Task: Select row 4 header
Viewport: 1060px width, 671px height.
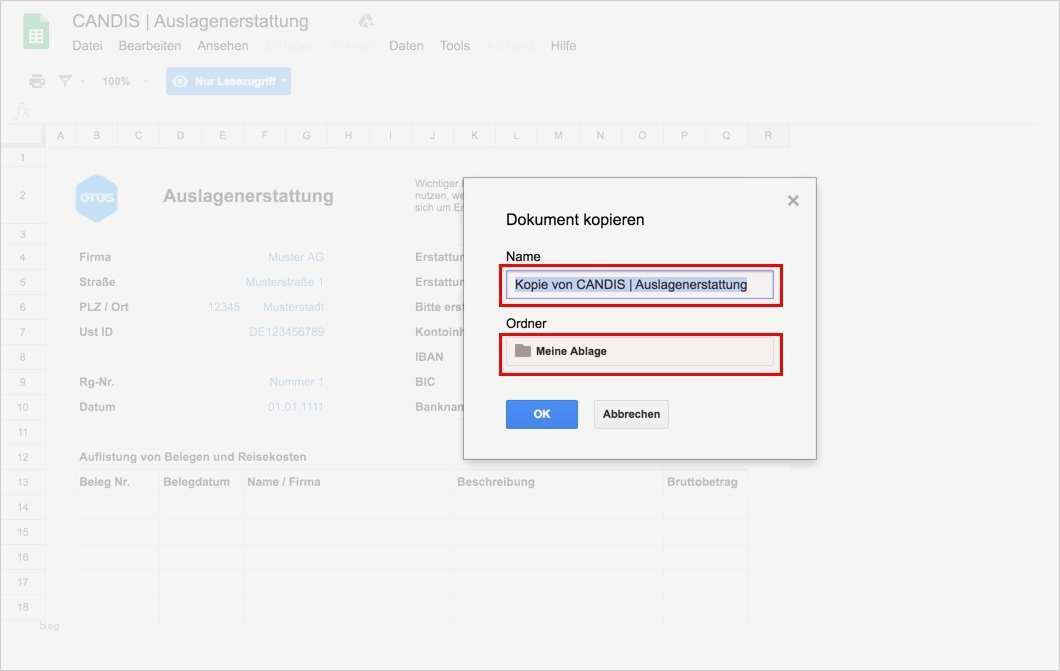Action: click(22, 257)
